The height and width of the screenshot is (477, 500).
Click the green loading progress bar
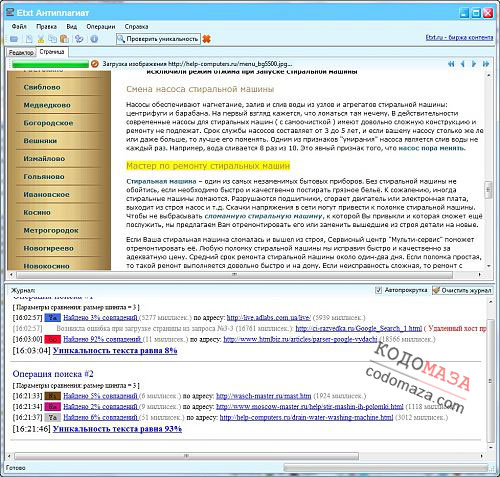coord(50,64)
